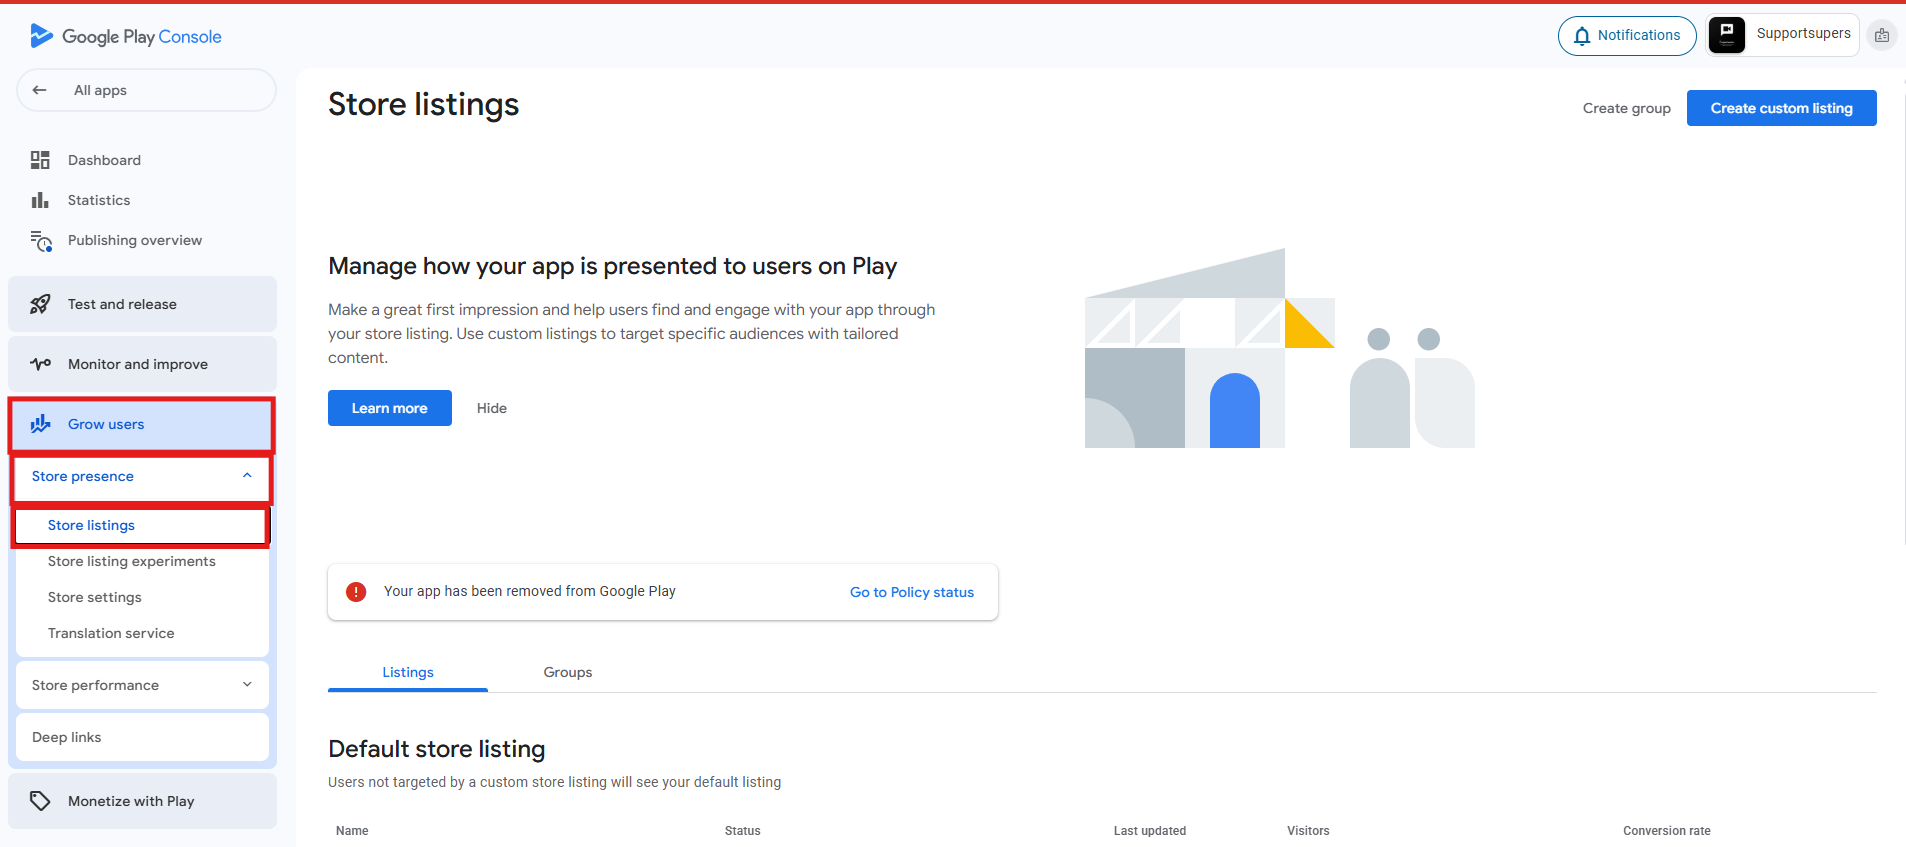
Task: Open Store listing experiments in sidebar
Action: tap(132, 561)
